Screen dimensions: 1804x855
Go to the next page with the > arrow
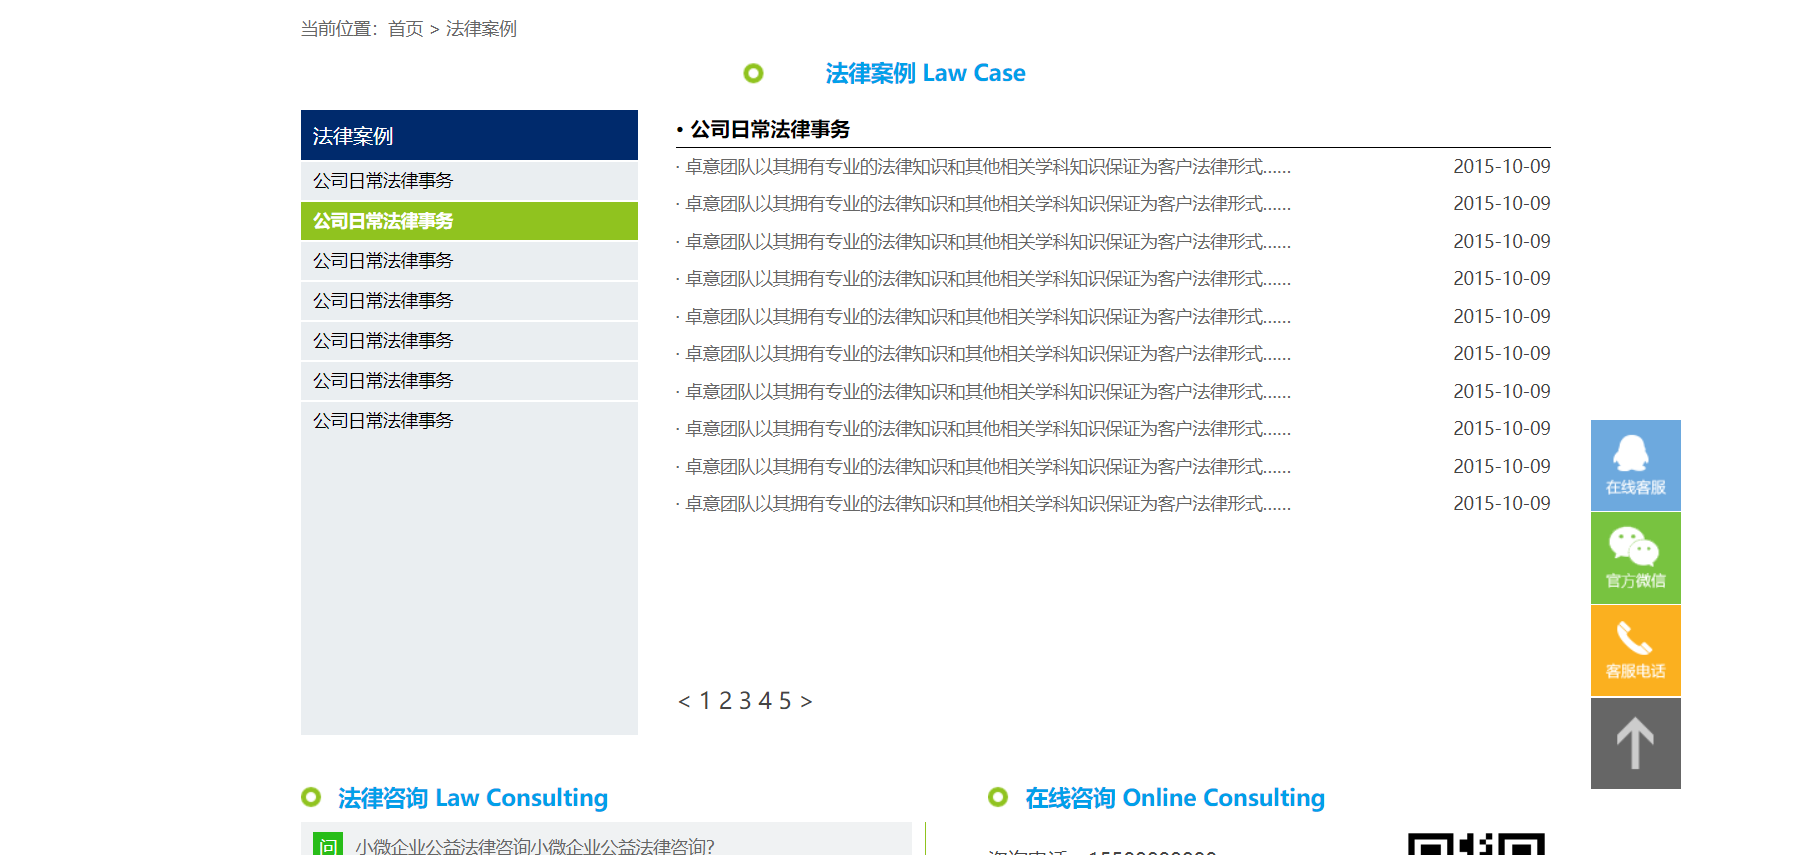click(x=806, y=701)
